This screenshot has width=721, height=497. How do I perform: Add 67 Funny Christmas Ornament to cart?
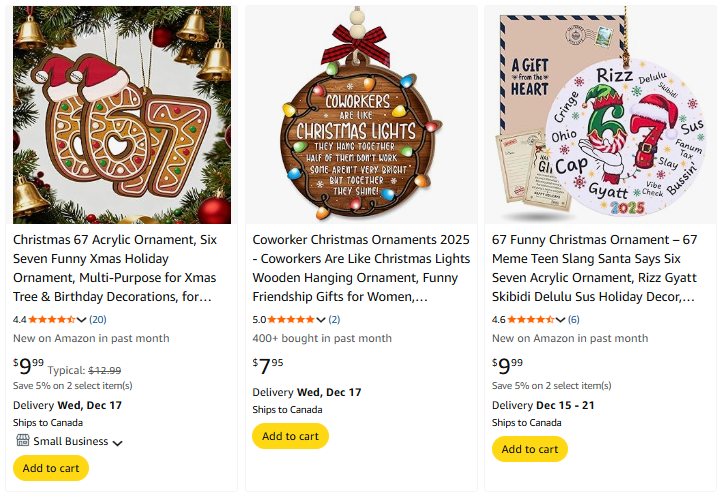(x=530, y=449)
